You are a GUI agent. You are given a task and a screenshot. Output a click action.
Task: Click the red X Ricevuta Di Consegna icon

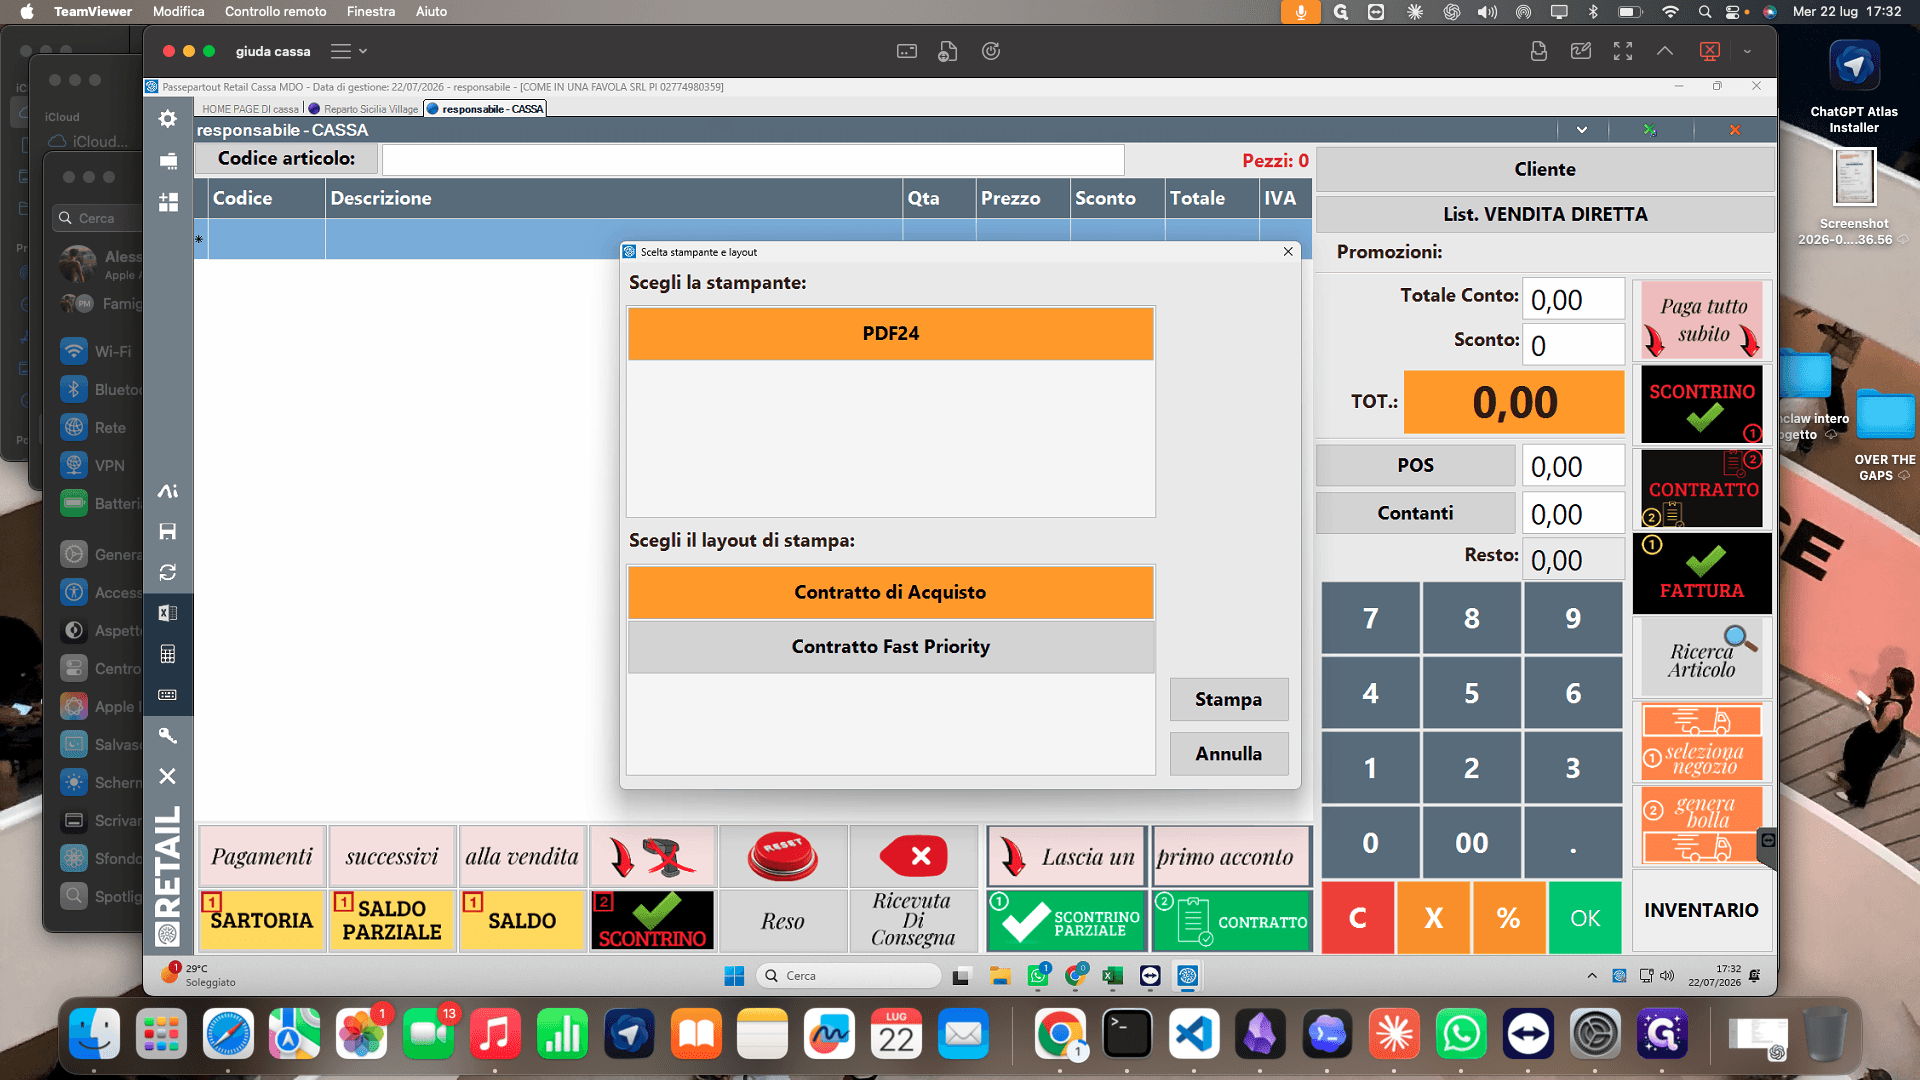(913, 856)
